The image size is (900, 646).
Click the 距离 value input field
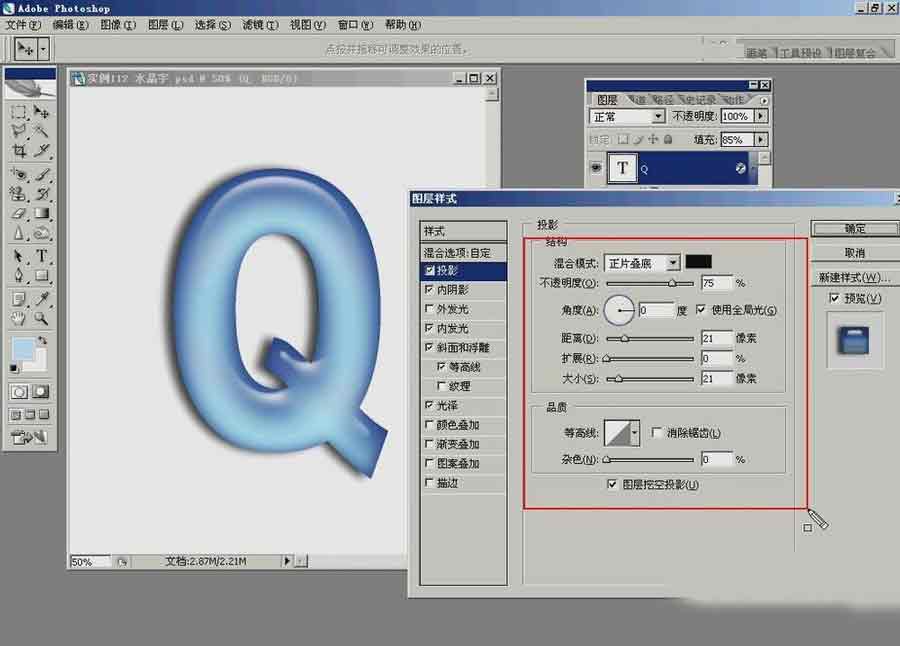[x=716, y=338]
